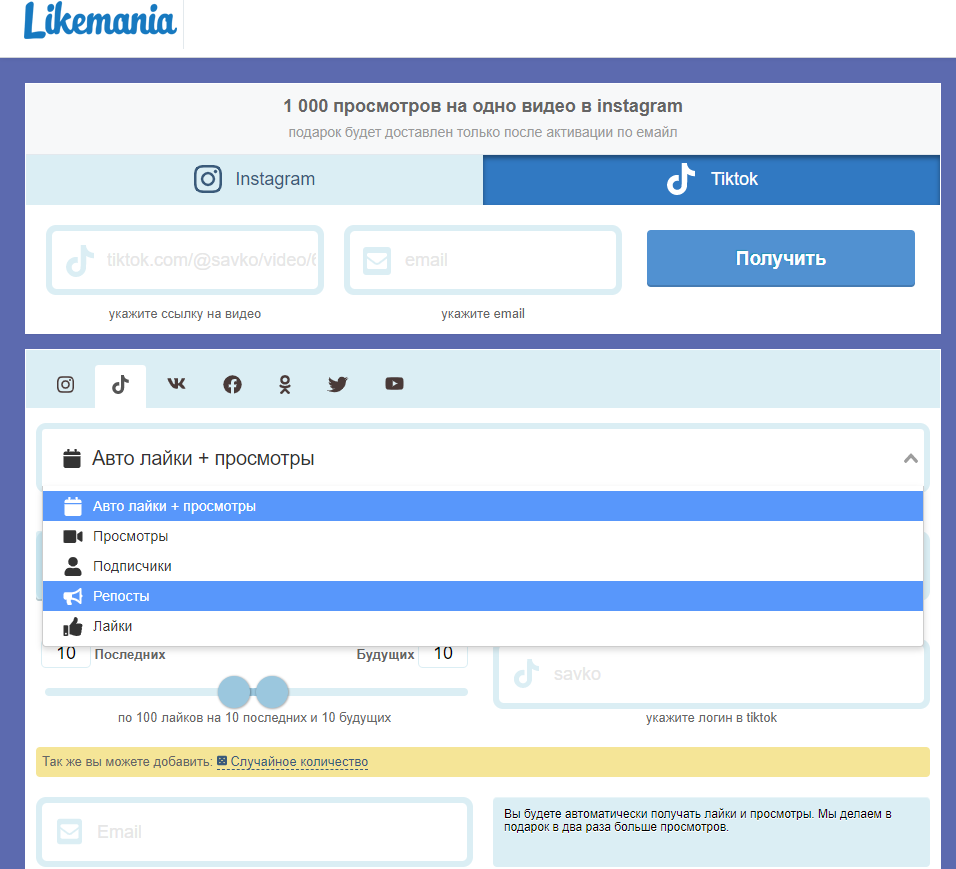This screenshot has height=869, width=956.
Task: Select the YouTube icon tab
Action: click(394, 384)
